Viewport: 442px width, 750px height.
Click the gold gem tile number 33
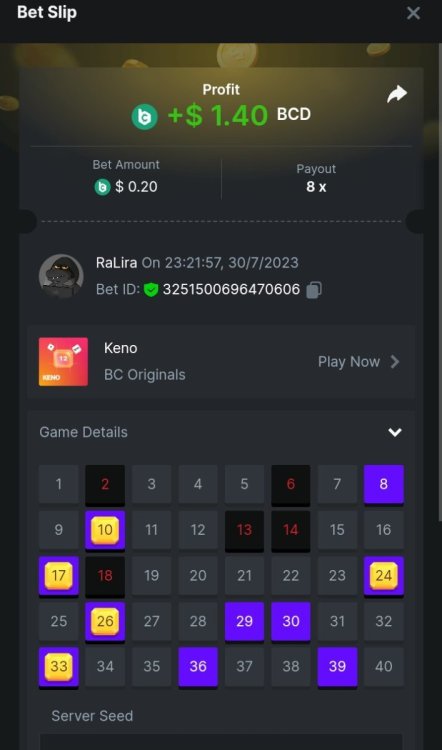(x=59, y=667)
